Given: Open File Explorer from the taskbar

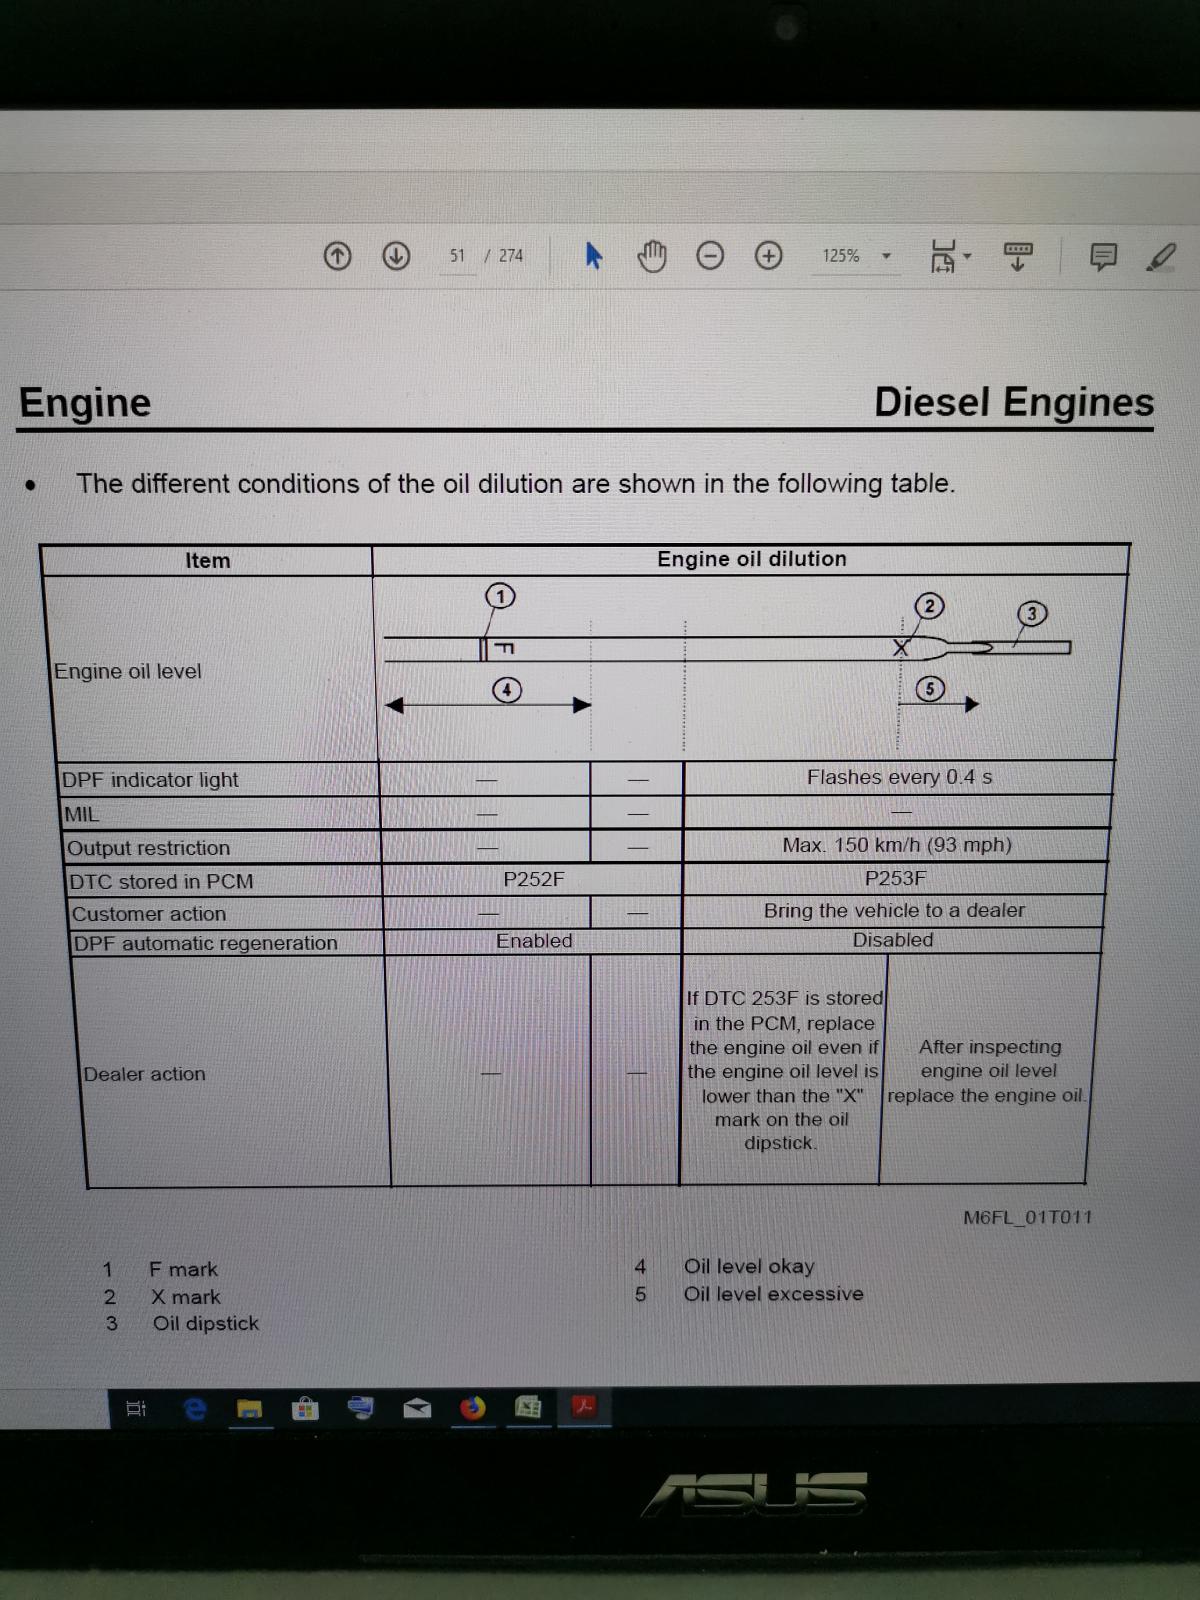Looking at the screenshot, I should point(250,1409).
